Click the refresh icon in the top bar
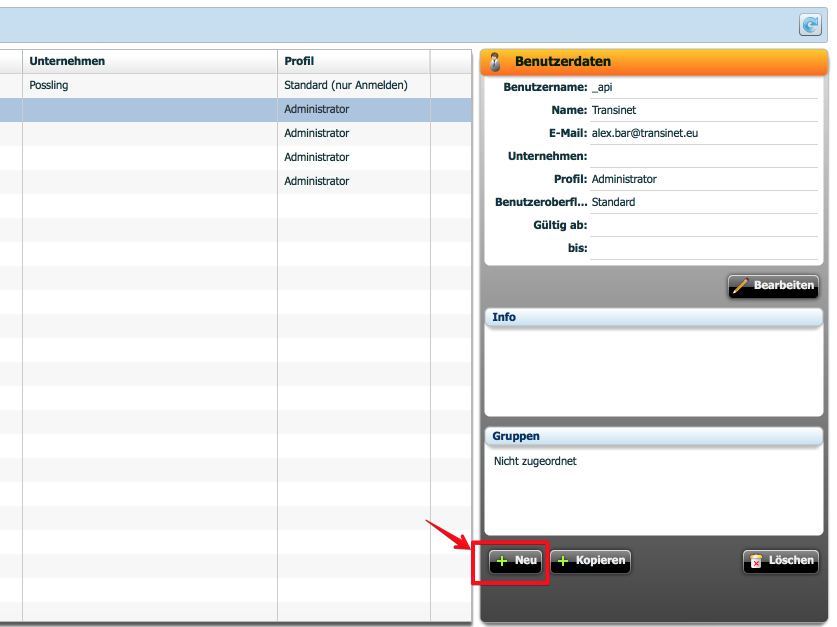This screenshot has width=837, height=627. click(809, 25)
